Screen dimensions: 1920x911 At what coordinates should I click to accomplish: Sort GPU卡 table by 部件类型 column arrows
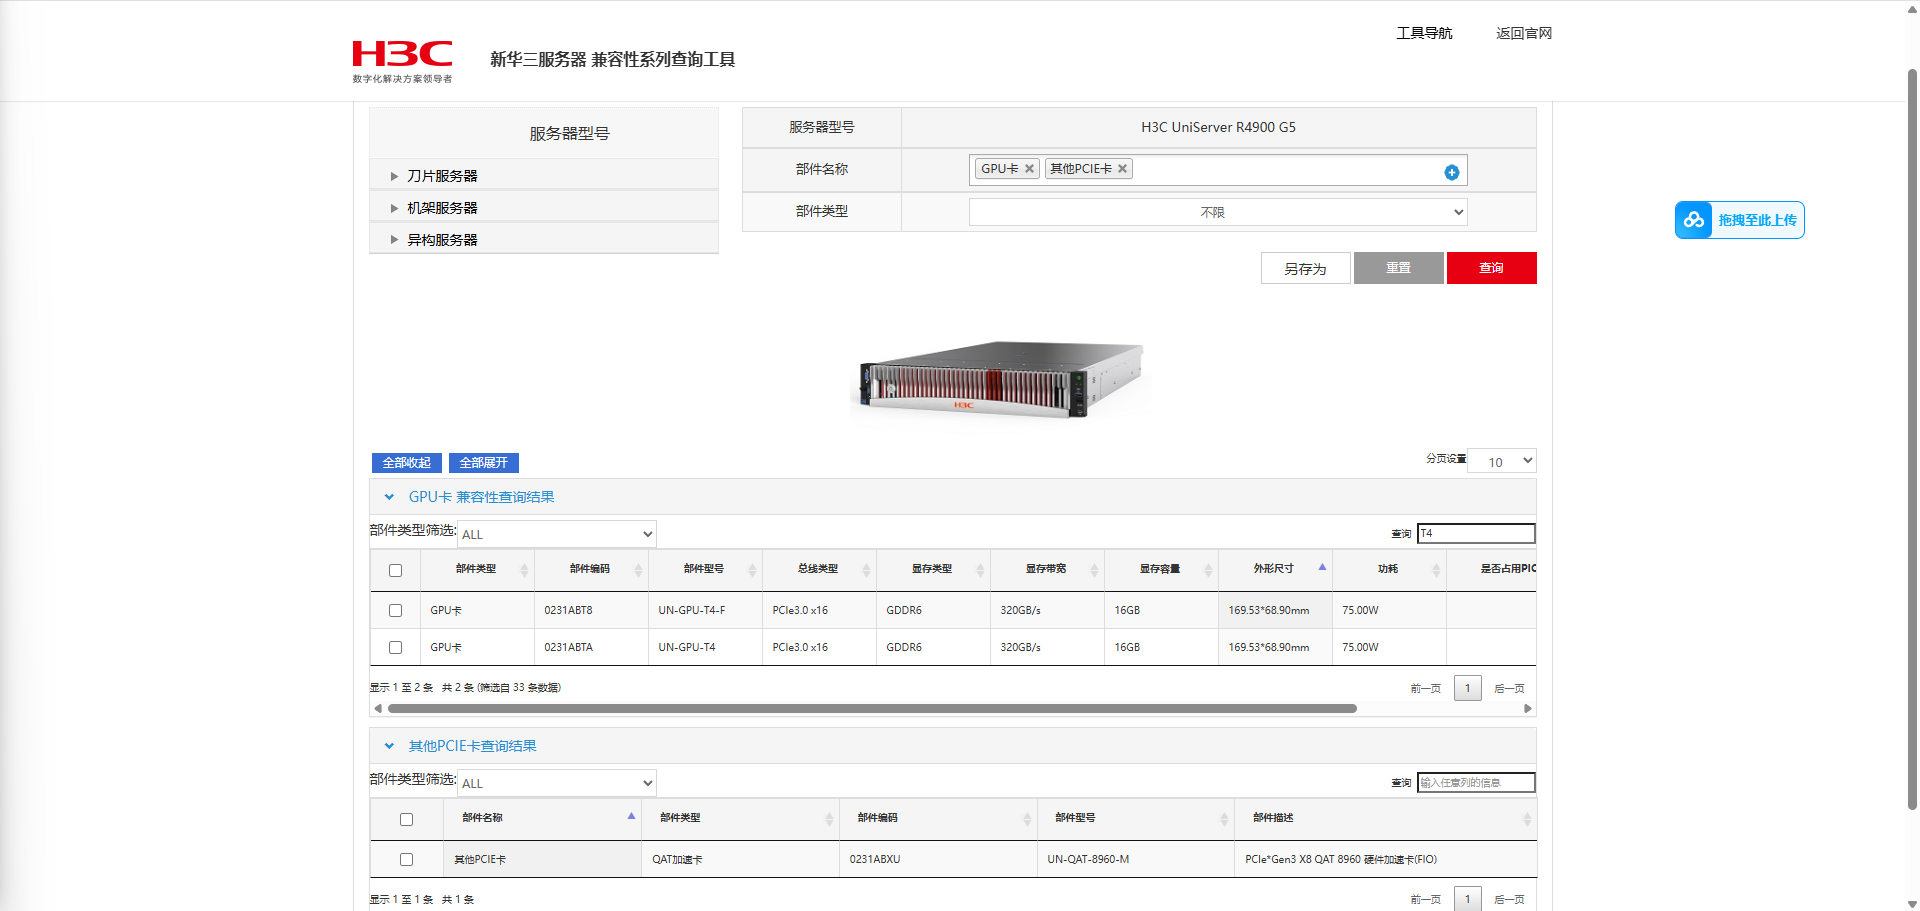pos(524,570)
